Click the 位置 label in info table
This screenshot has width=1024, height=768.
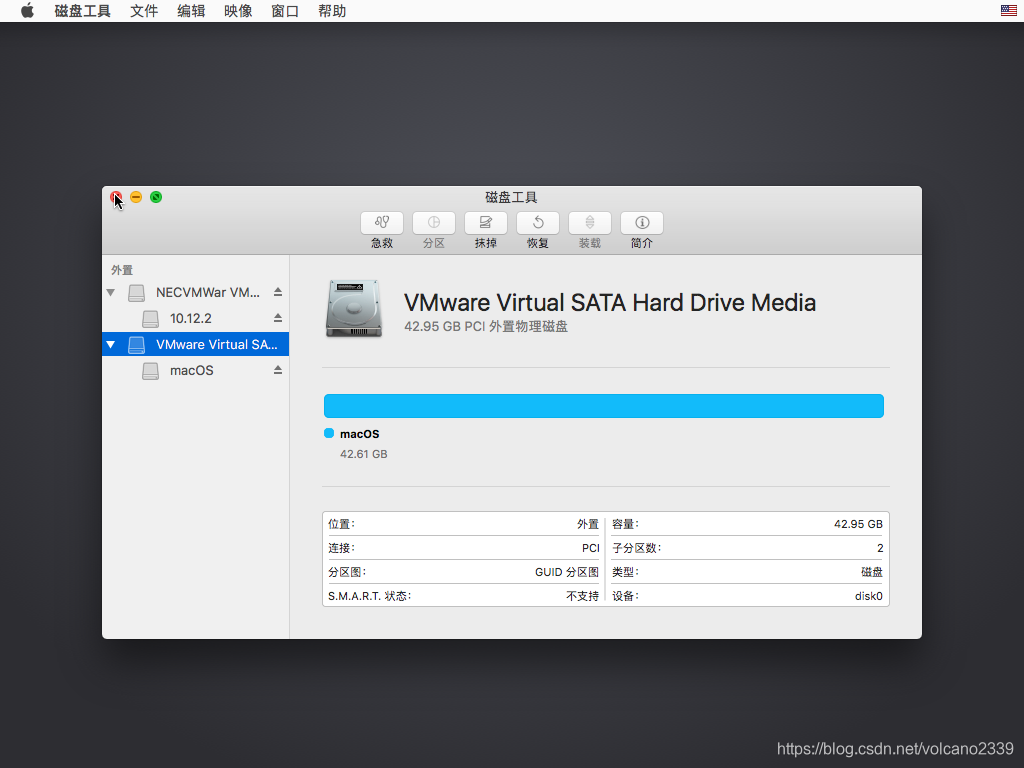(342, 524)
